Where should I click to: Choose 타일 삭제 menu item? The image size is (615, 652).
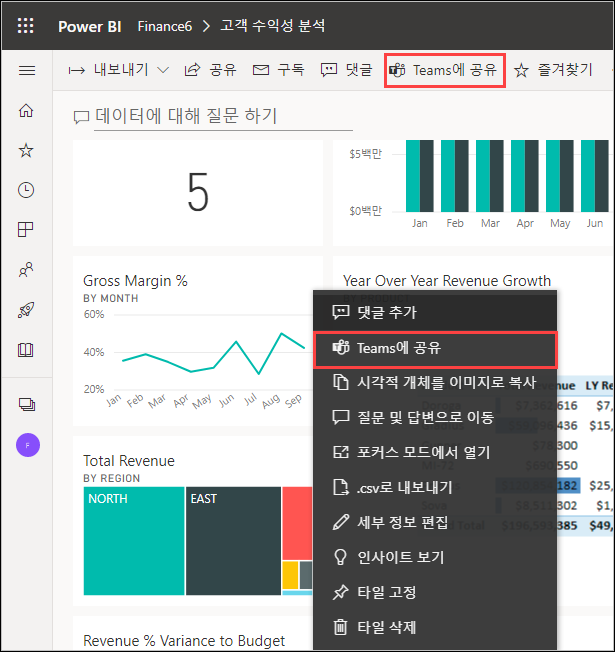click(x=435, y=627)
